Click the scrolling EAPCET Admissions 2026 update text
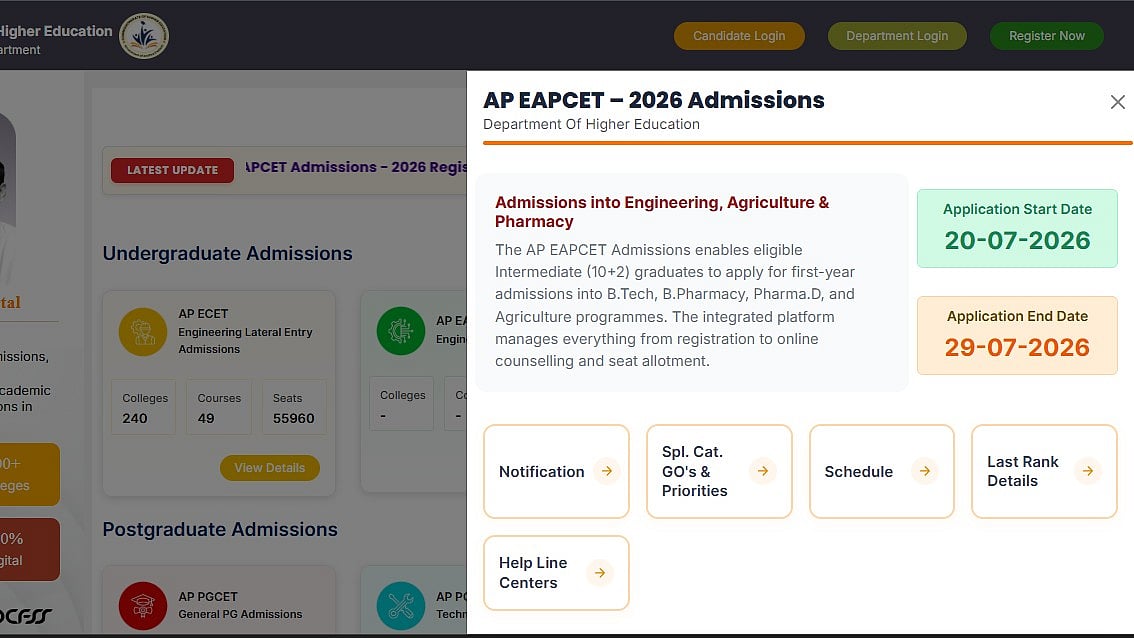1134x638 pixels. click(356, 167)
